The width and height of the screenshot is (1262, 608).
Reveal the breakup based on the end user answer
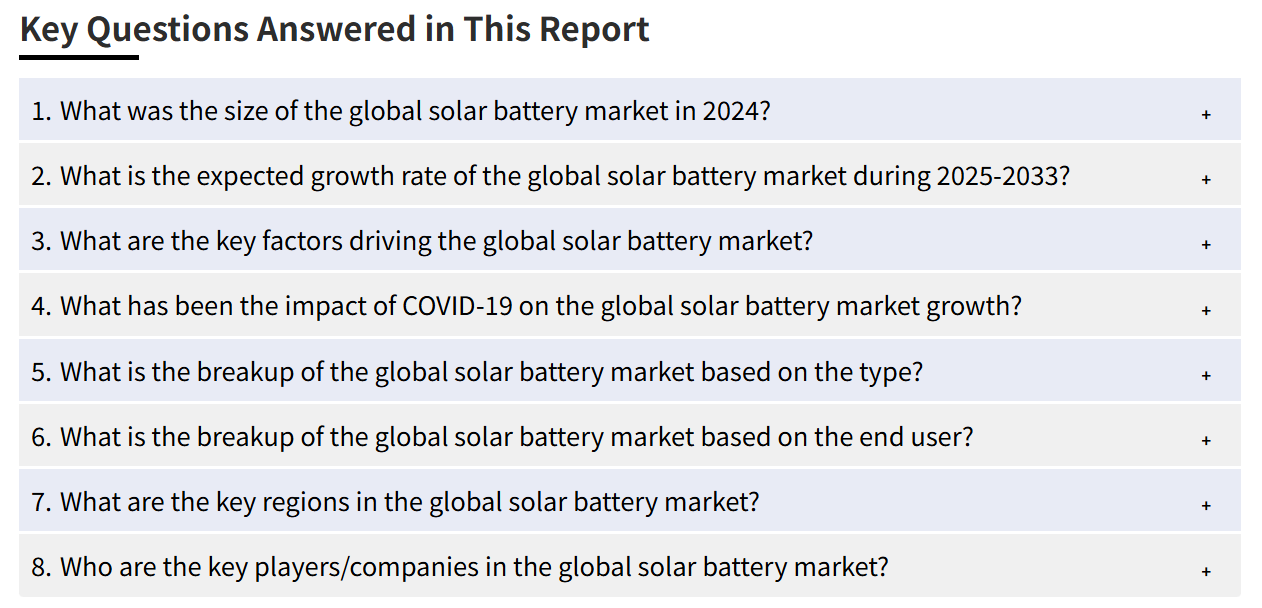click(x=502, y=437)
